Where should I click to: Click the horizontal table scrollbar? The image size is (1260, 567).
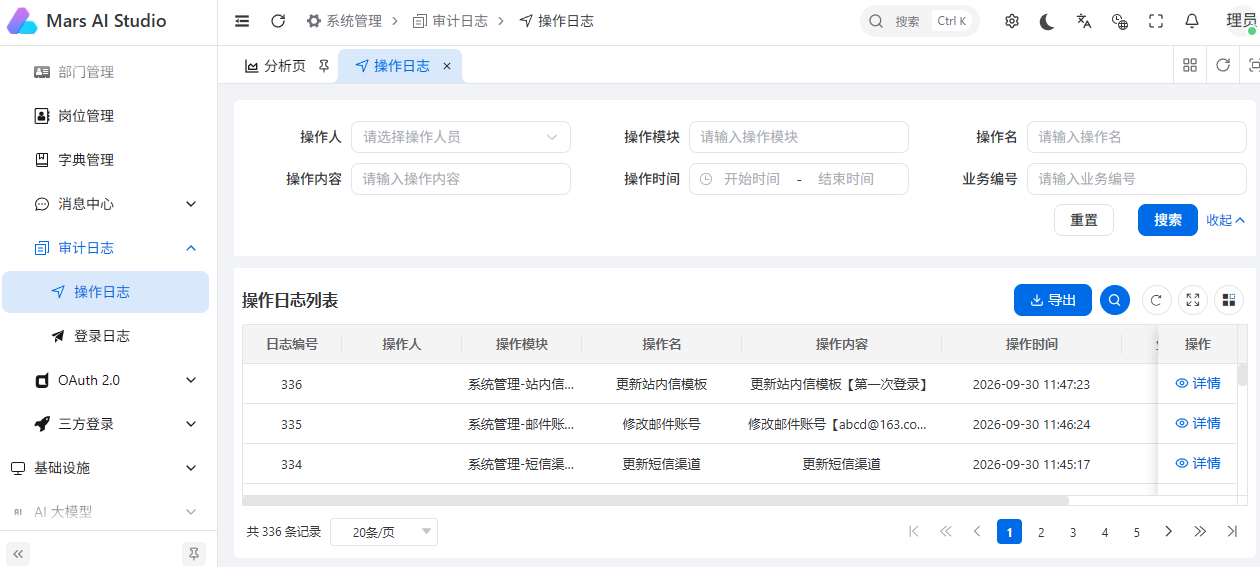pos(656,500)
